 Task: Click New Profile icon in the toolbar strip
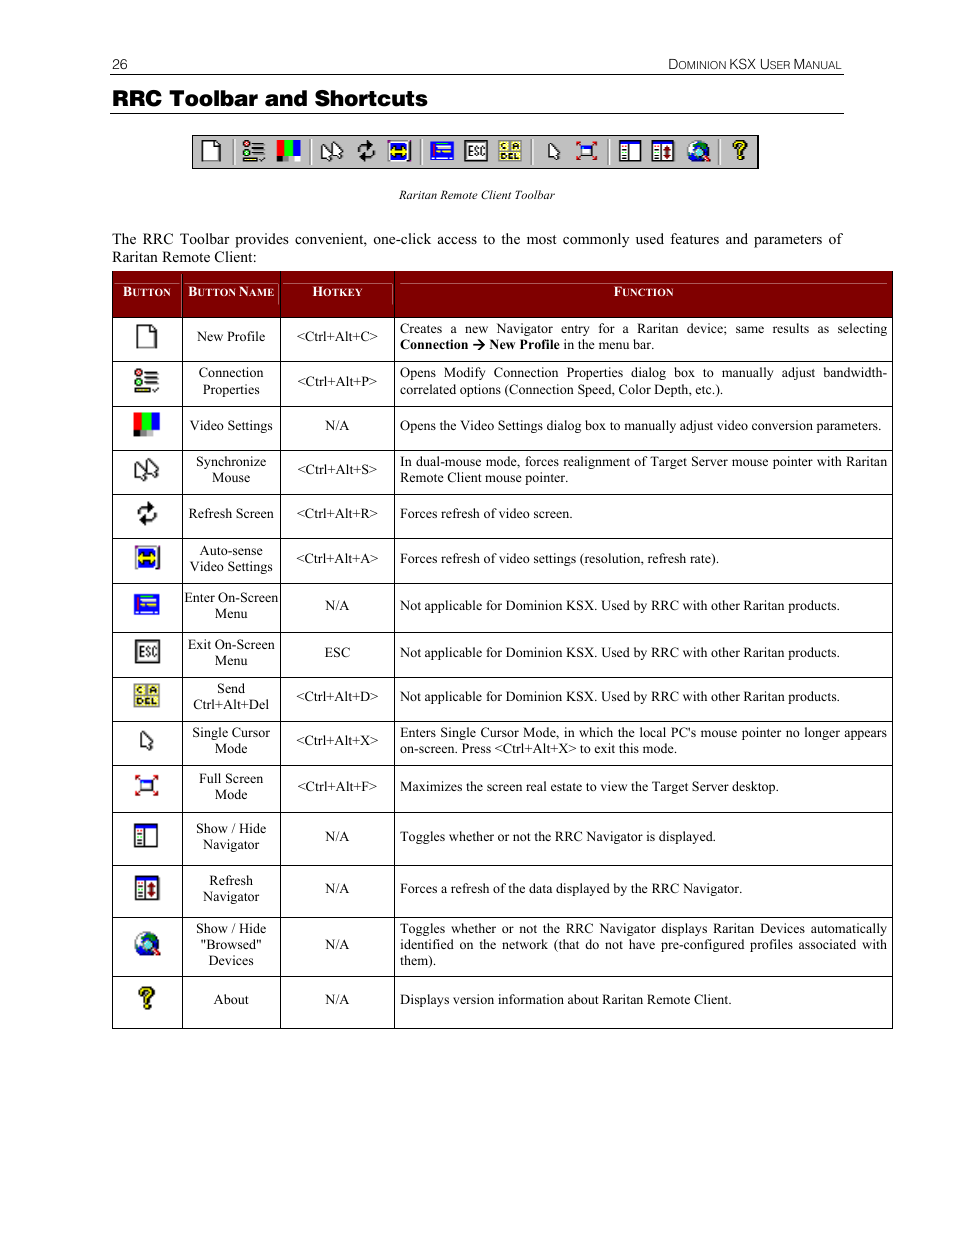(x=211, y=151)
